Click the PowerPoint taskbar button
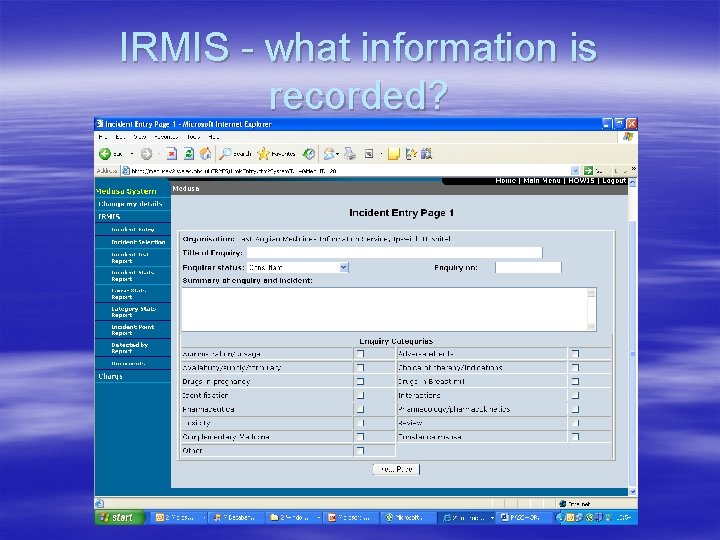The image size is (720, 540). pyautogui.click(x=351, y=518)
